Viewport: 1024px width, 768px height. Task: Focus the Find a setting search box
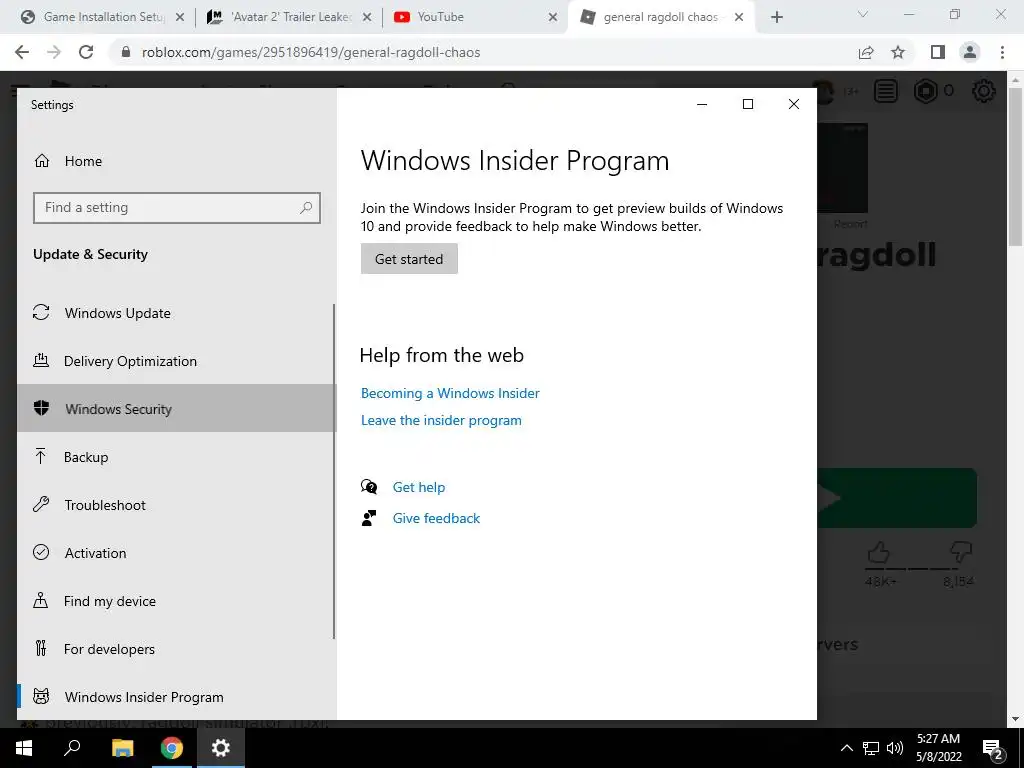click(x=176, y=208)
